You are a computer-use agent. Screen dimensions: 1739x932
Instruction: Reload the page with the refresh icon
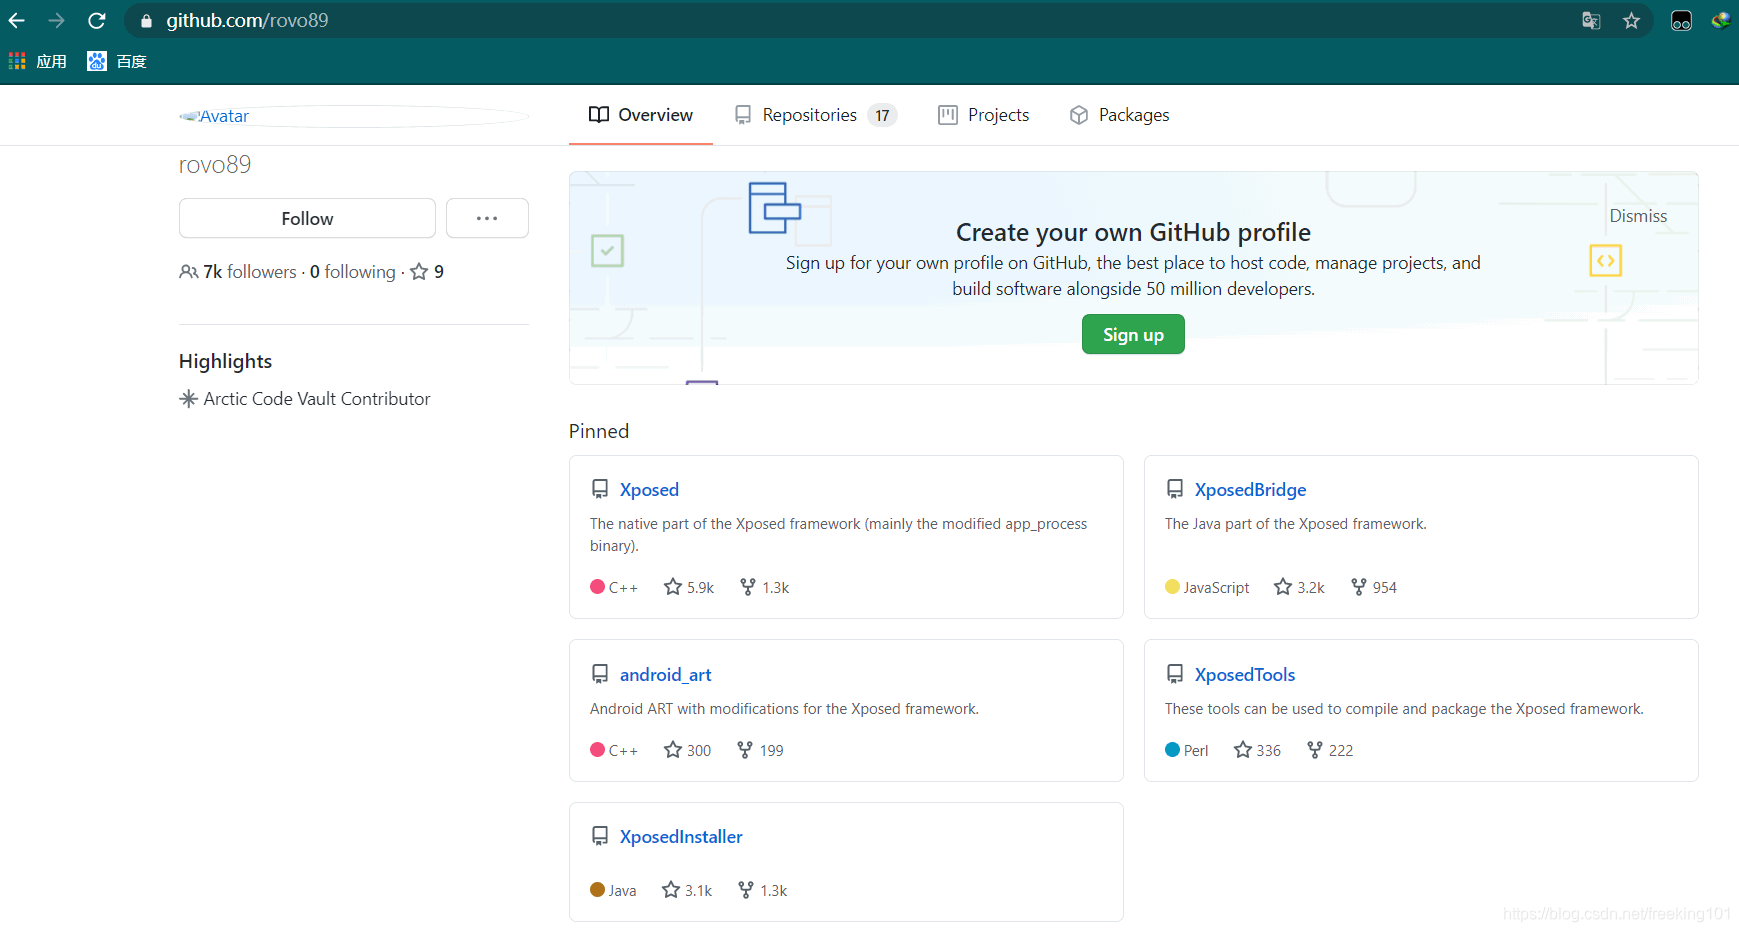click(x=97, y=20)
